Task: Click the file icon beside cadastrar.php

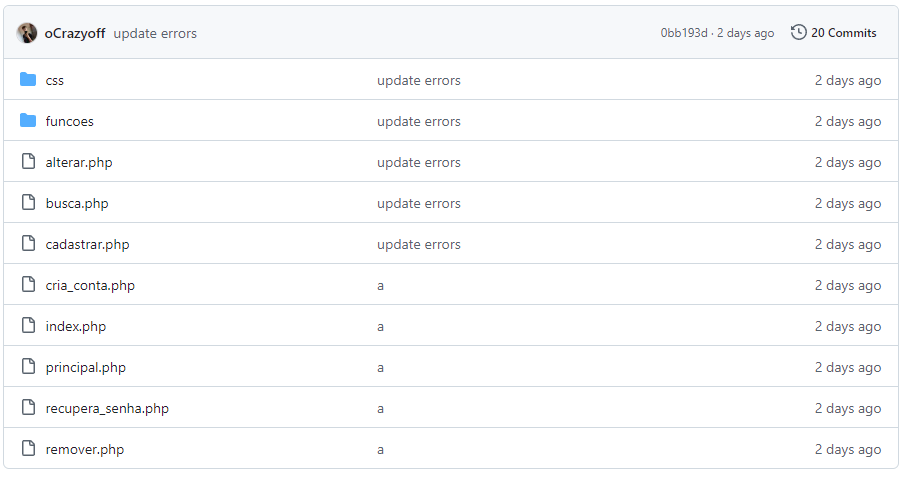Action: (x=28, y=243)
